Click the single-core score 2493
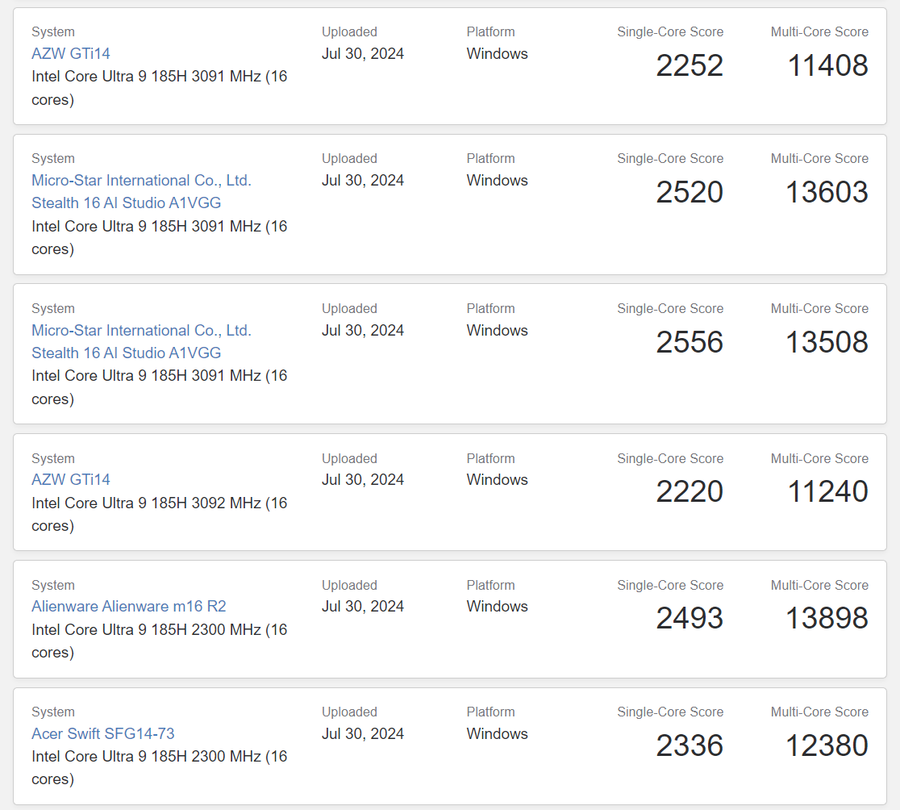The image size is (900, 810). click(689, 619)
